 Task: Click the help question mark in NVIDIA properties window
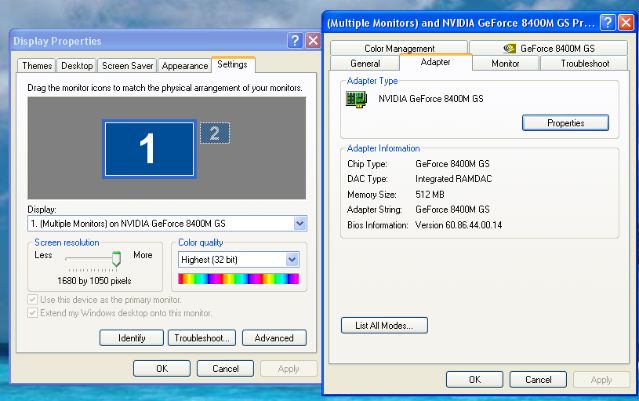click(x=608, y=22)
